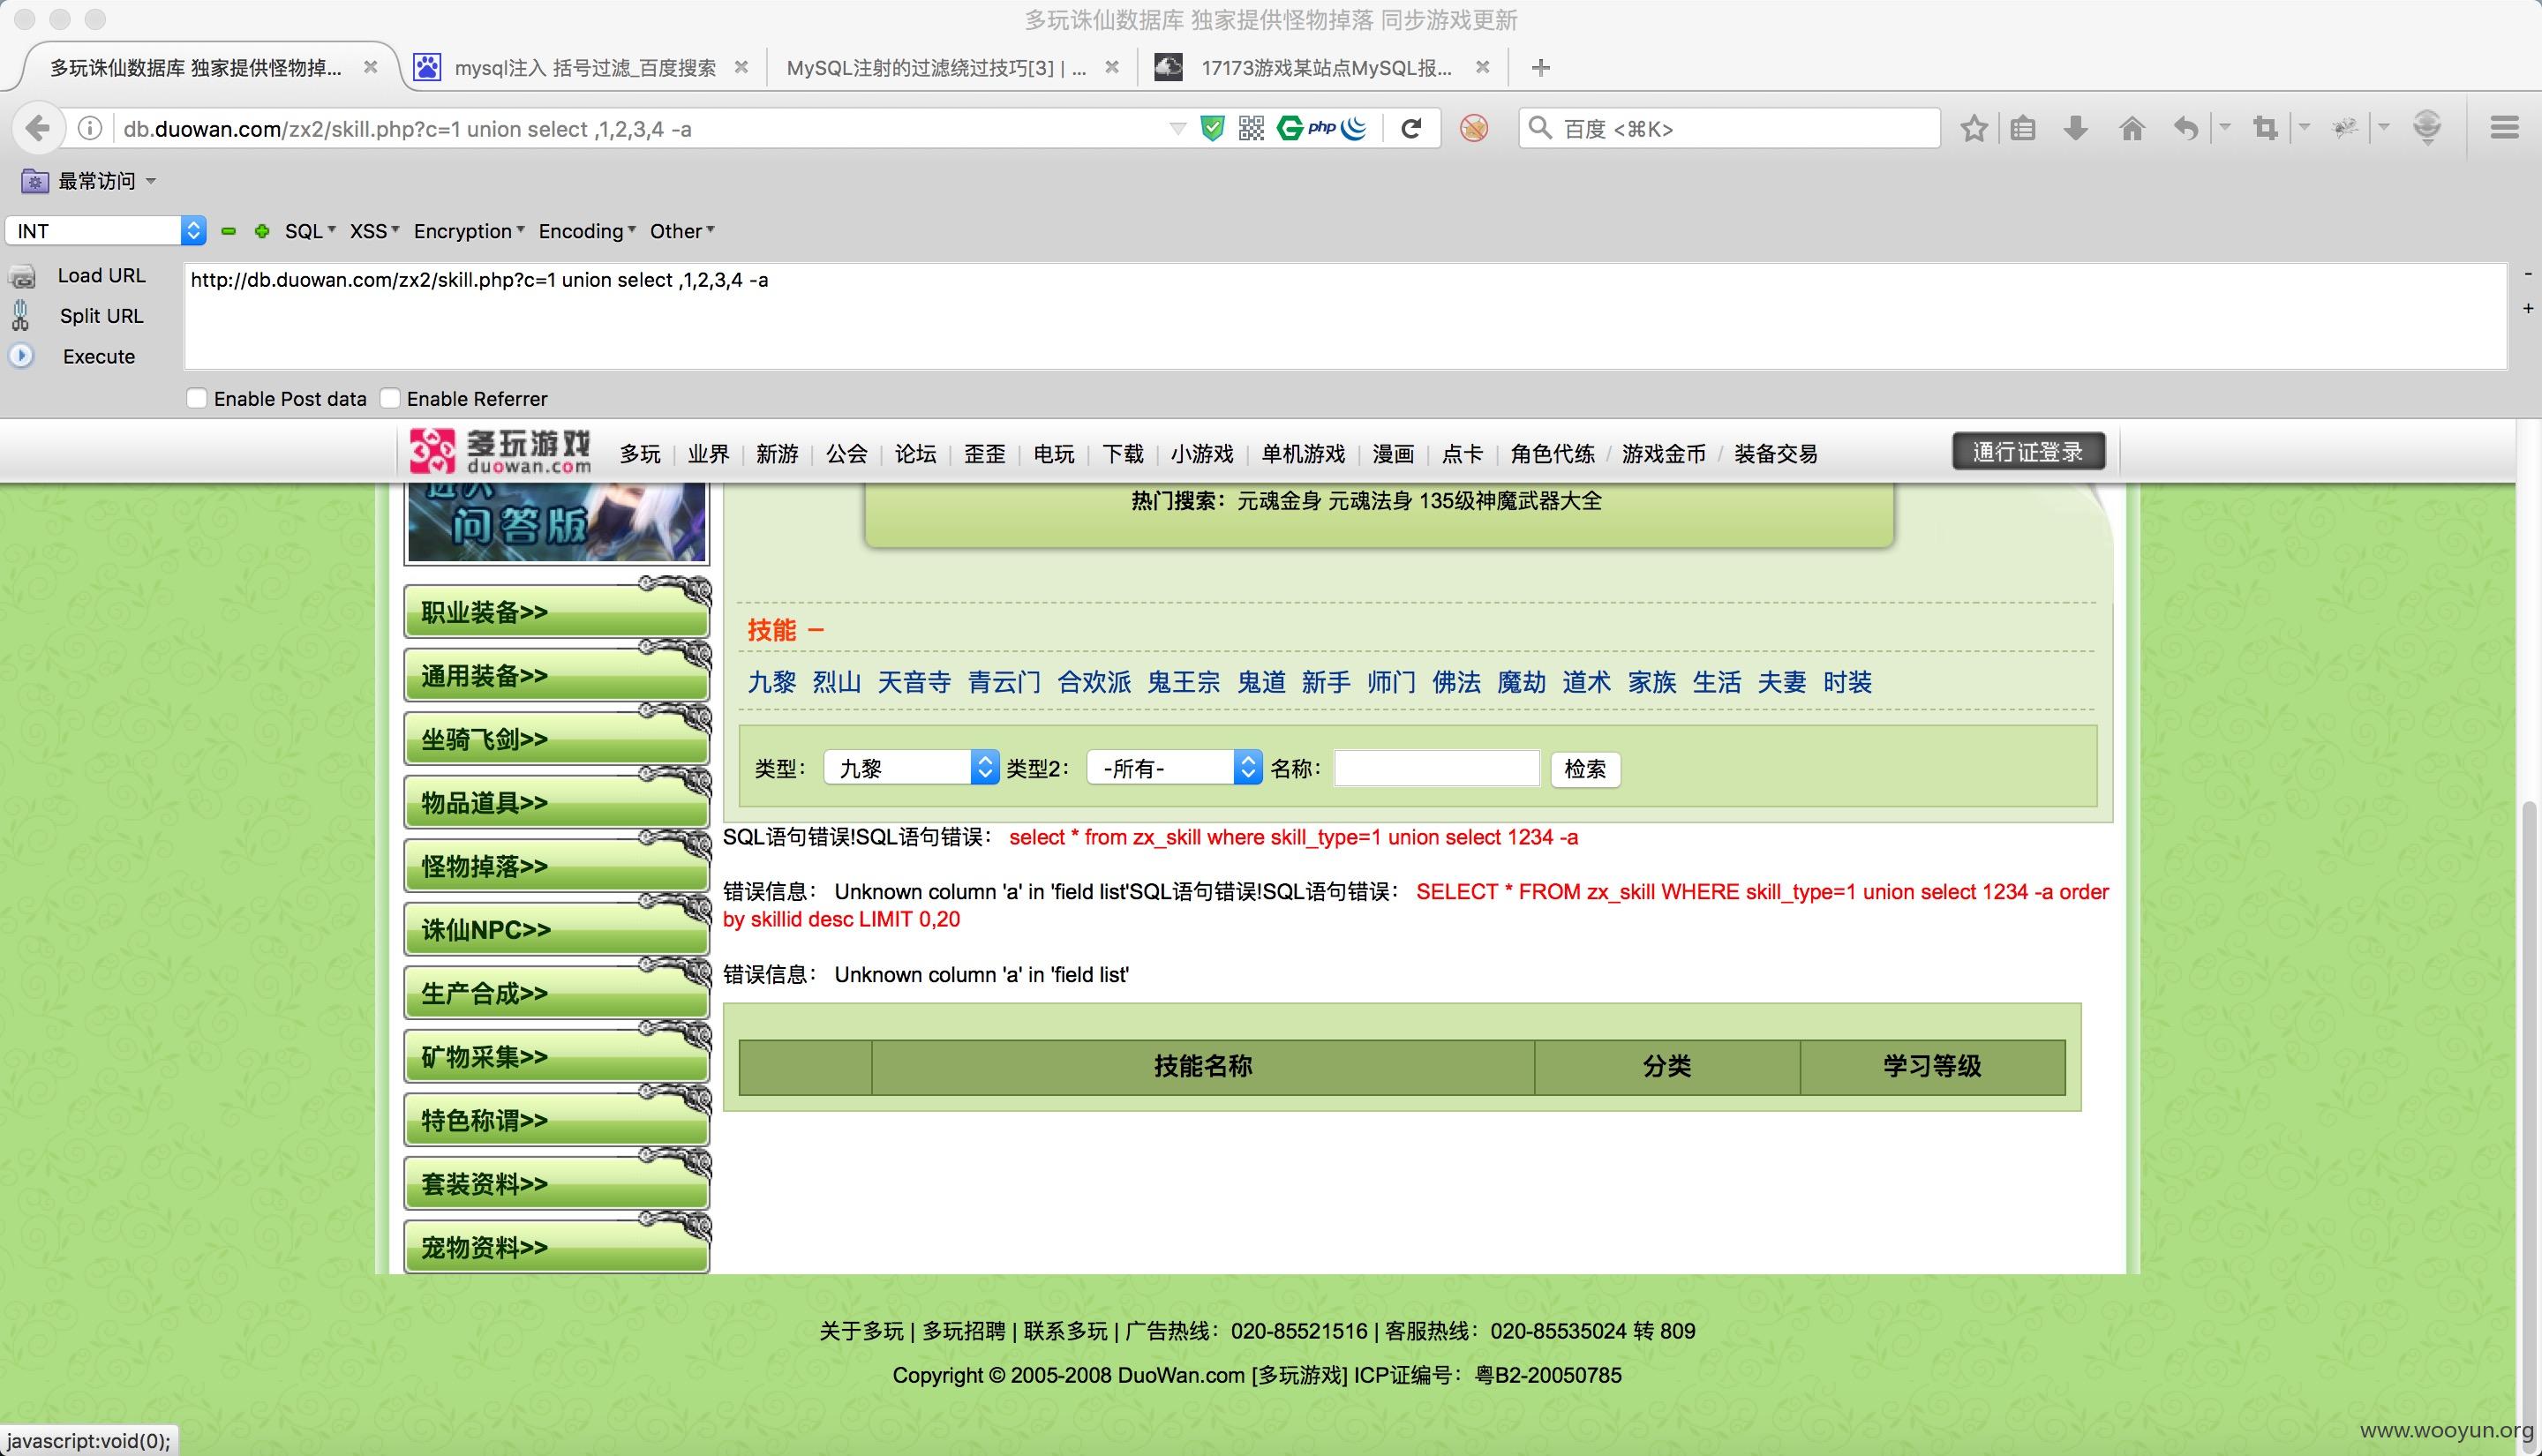Open the QR code icon in address bar
Viewport: 2542px width, 1456px height.
coord(1251,128)
